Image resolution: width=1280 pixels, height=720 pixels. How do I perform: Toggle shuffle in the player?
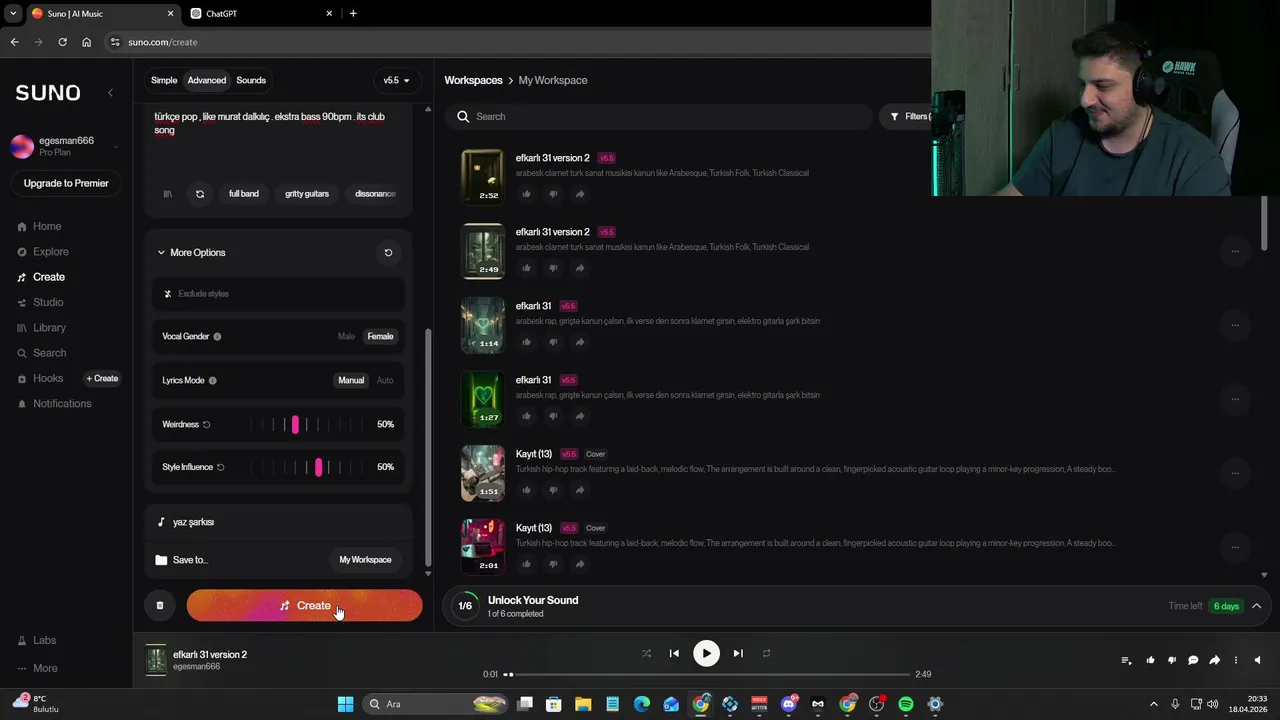[646, 653]
